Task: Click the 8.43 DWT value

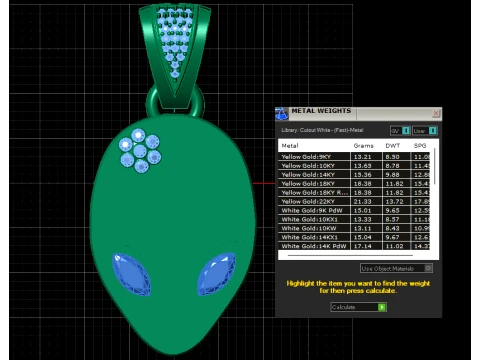Action: click(x=392, y=229)
